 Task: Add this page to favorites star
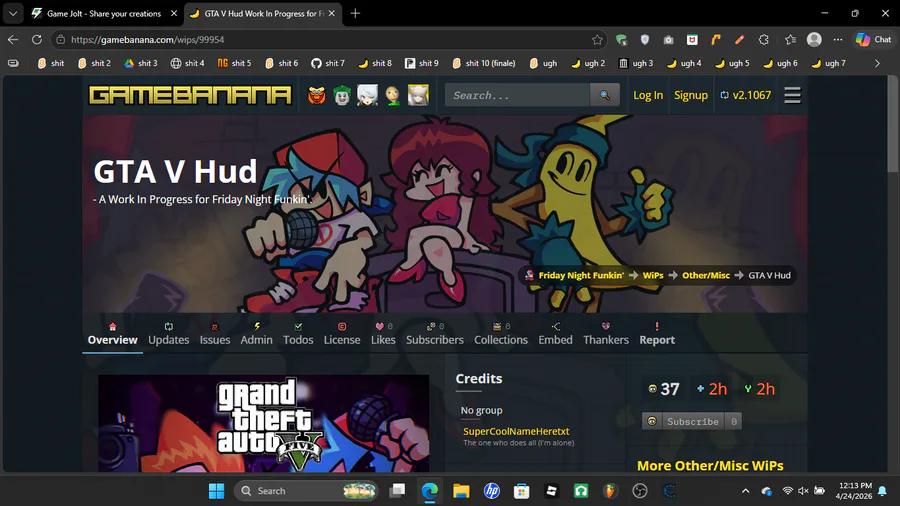[x=597, y=40]
